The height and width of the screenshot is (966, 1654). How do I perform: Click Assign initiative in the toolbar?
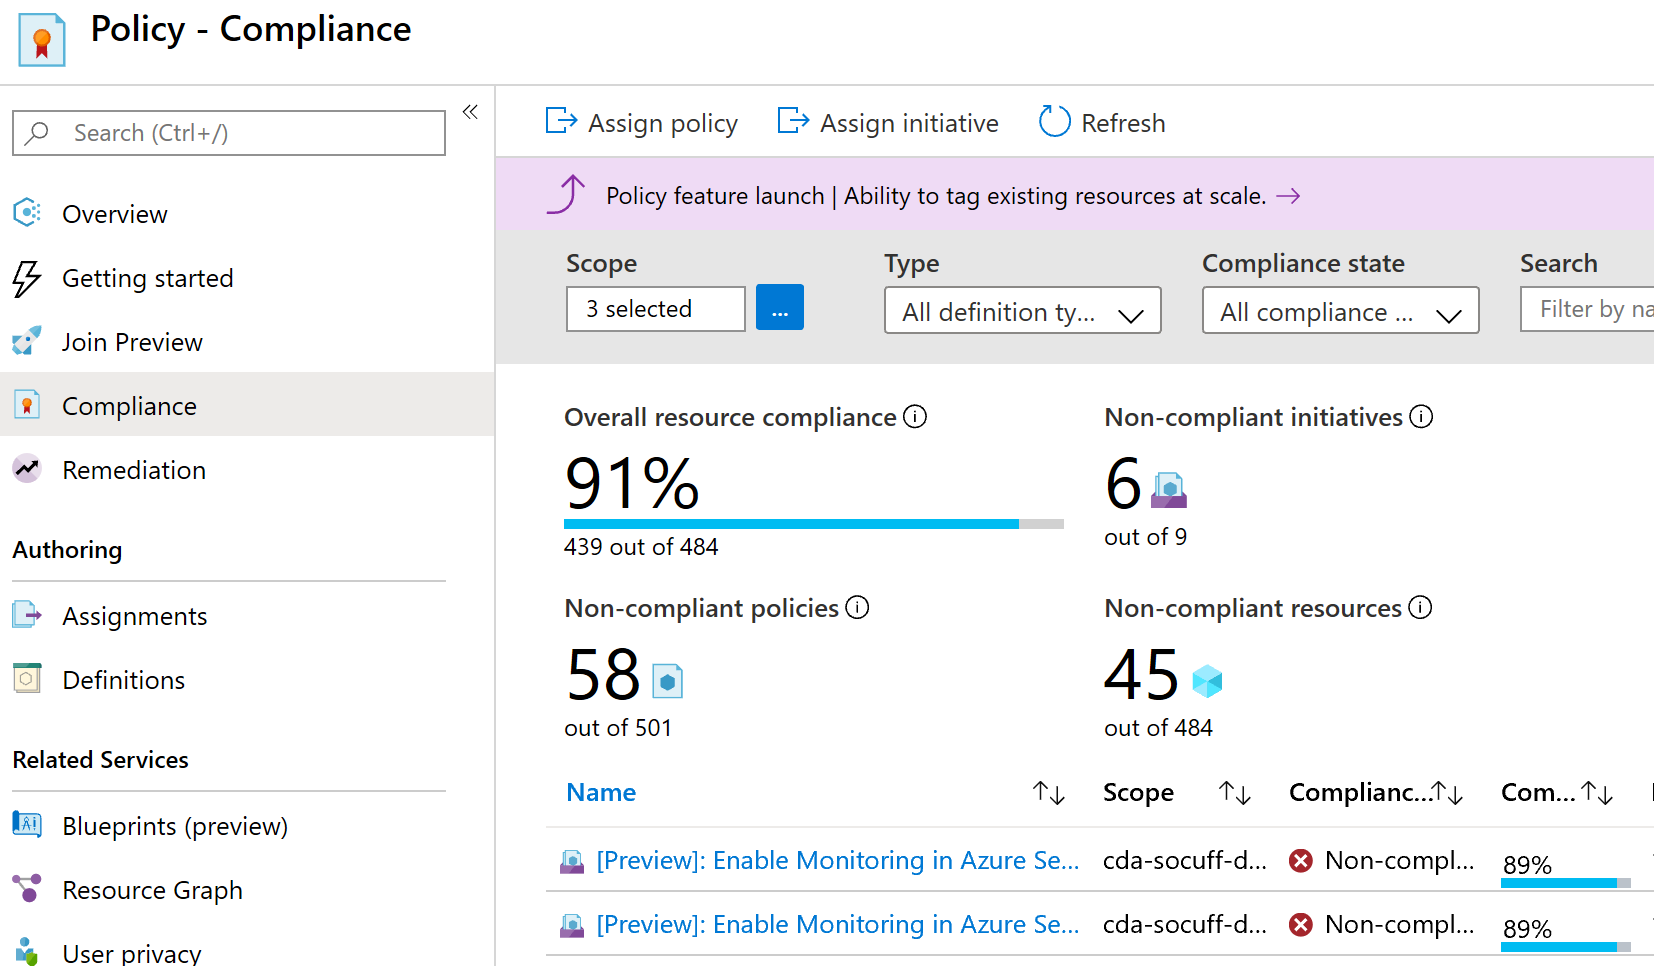coord(887,122)
